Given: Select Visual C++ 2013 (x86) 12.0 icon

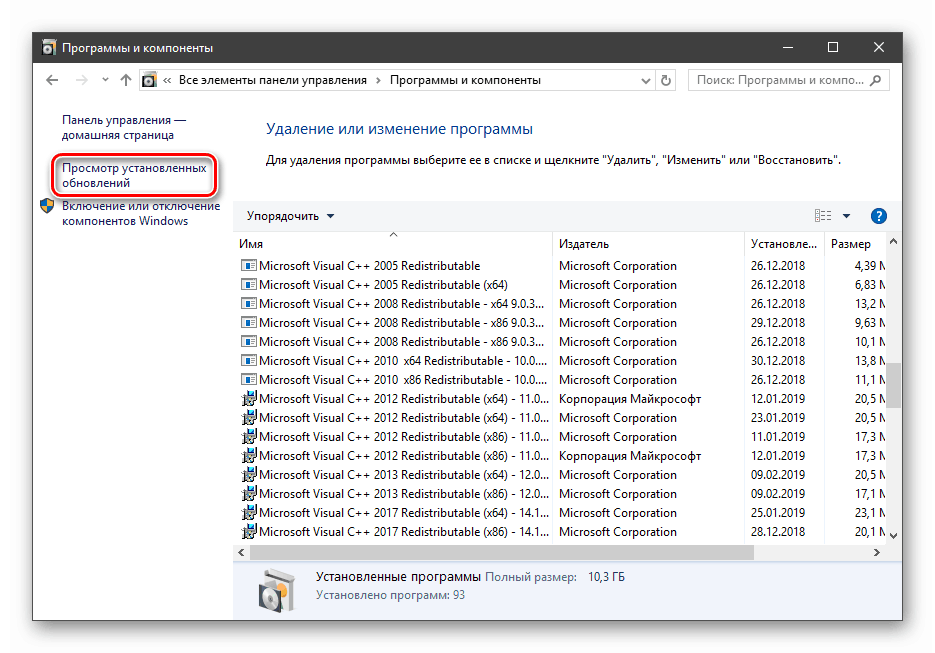Looking at the screenshot, I should pos(249,494).
